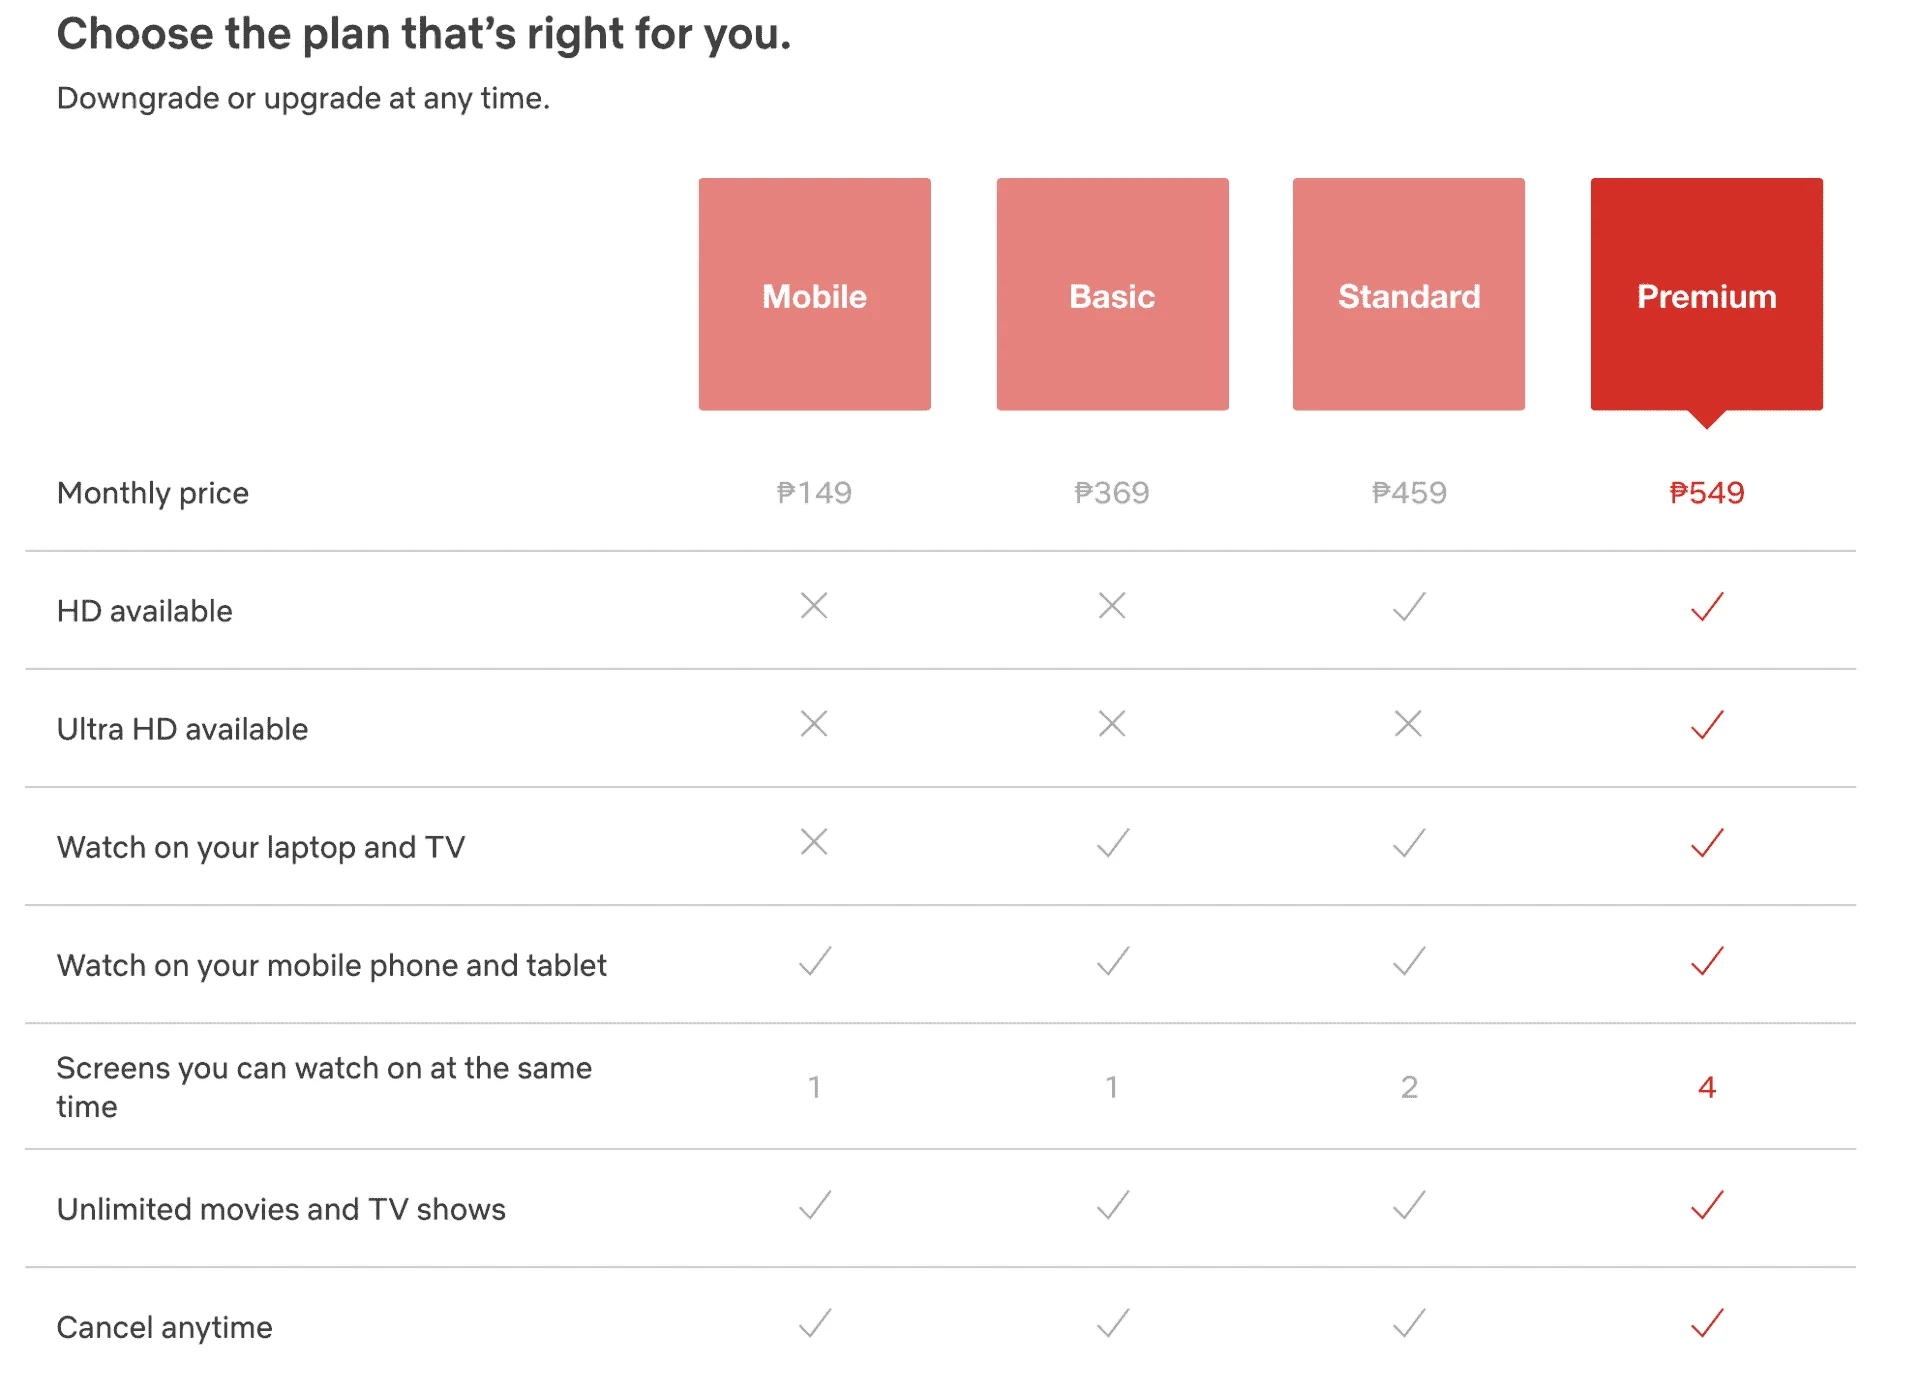The image size is (1920, 1392).
Task: Select the Basic plan tile
Action: 1112,294
